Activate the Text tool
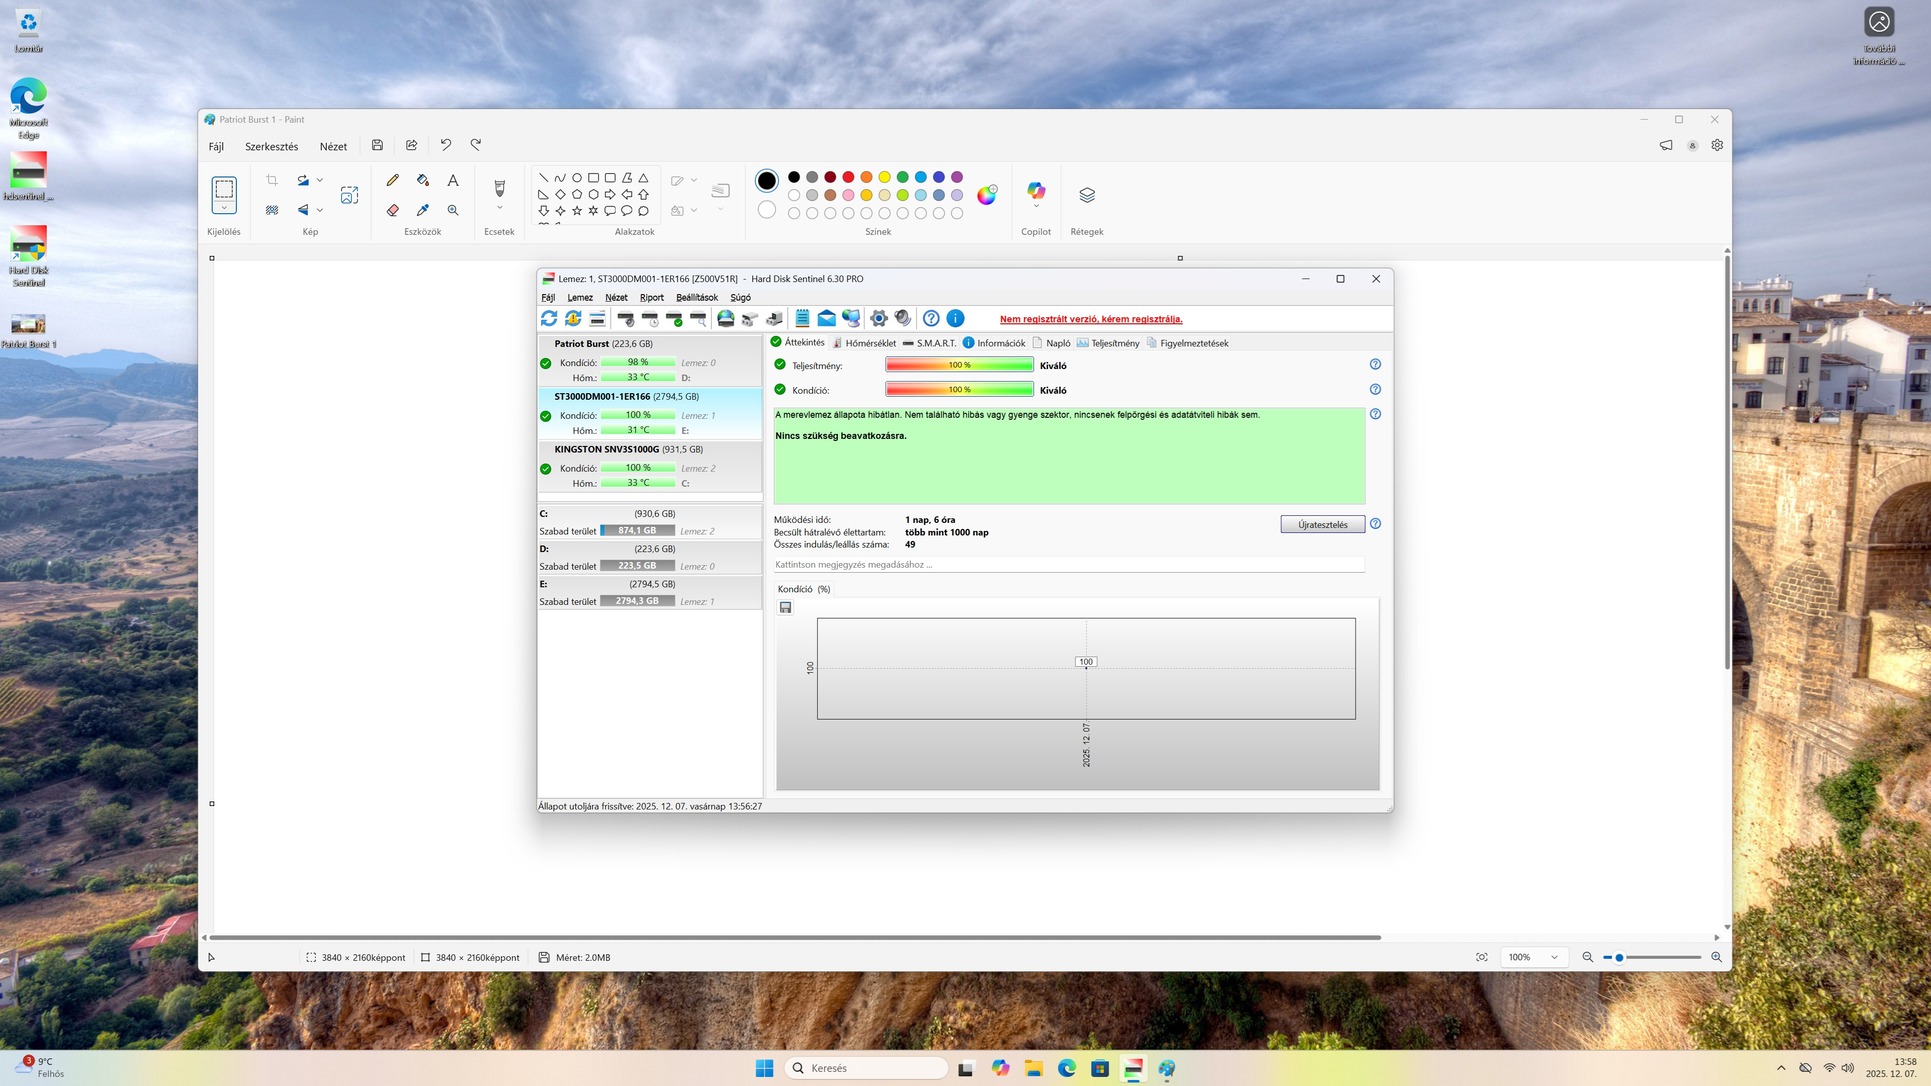1931x1086 pixels. 453,180
